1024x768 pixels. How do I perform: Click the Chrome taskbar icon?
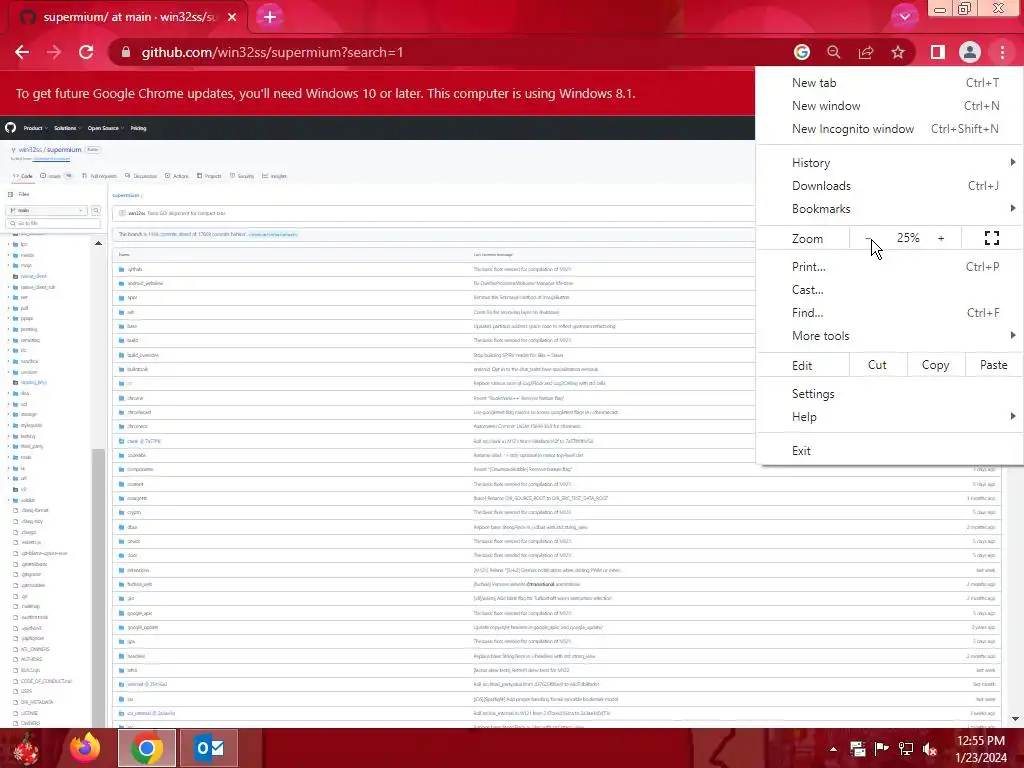147,748
